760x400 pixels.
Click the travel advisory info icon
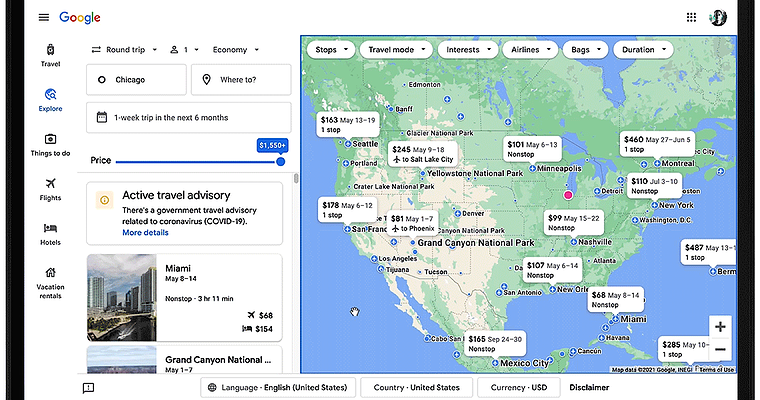[104, 200]
